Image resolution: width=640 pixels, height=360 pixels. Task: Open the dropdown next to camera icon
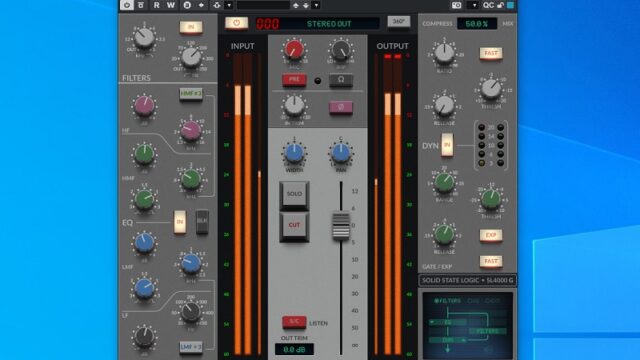473,5
